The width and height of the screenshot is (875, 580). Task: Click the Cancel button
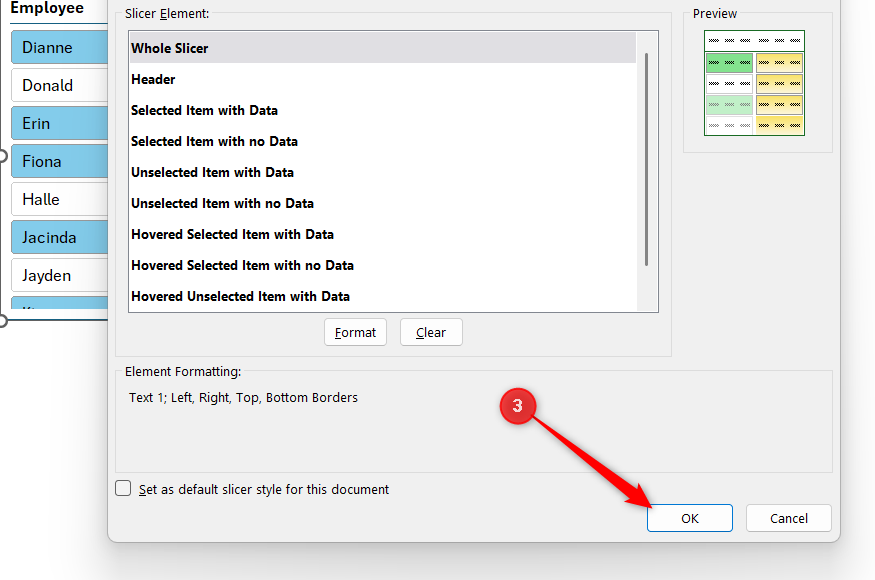coord(789,518)
